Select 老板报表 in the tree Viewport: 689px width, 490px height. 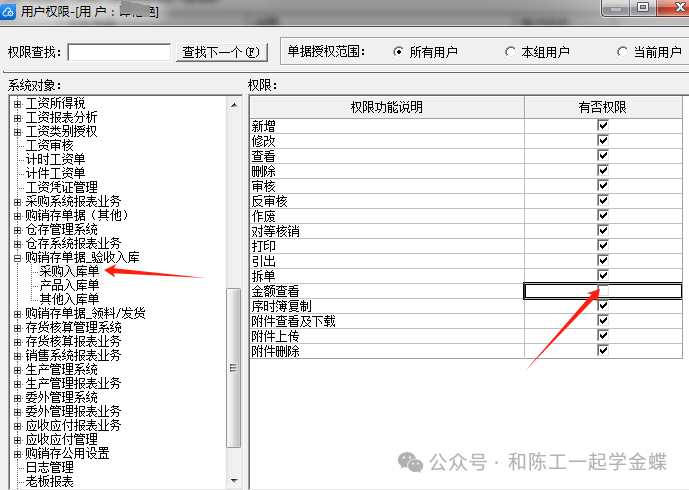click(49, 481)
